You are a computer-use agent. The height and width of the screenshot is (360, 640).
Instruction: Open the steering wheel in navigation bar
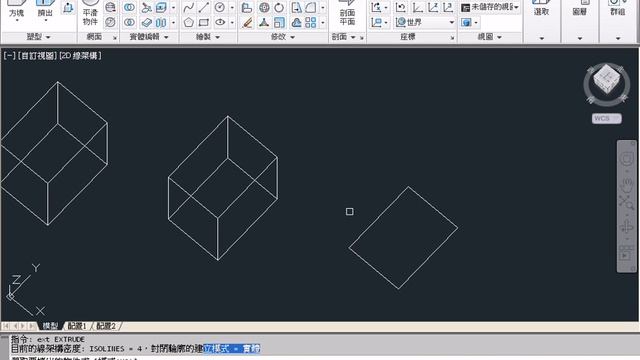tap(627, 158)
